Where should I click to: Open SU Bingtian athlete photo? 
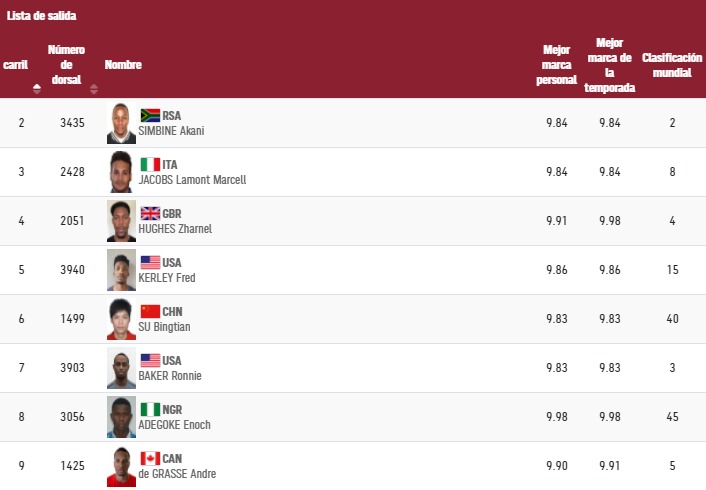121,319
